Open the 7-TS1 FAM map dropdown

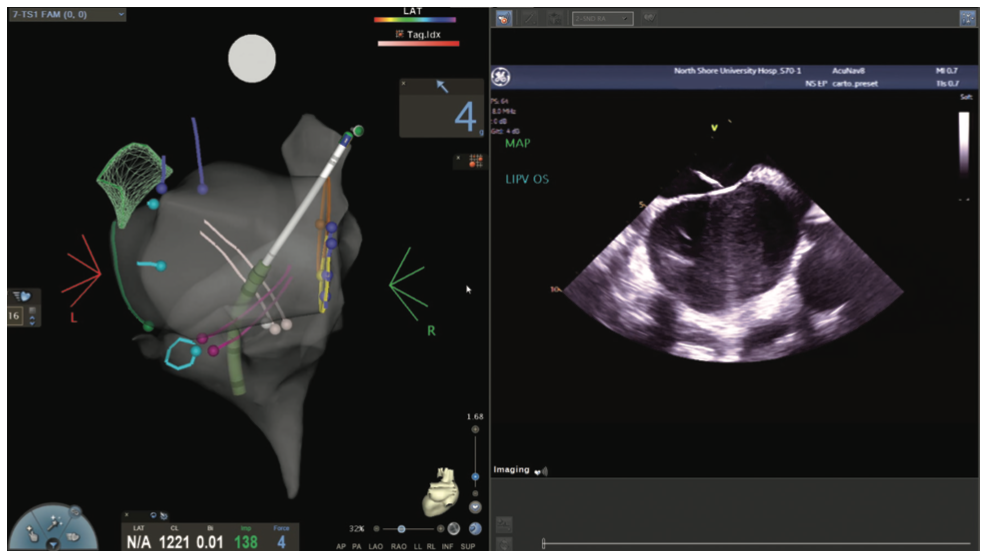click(x=66, y=14)
